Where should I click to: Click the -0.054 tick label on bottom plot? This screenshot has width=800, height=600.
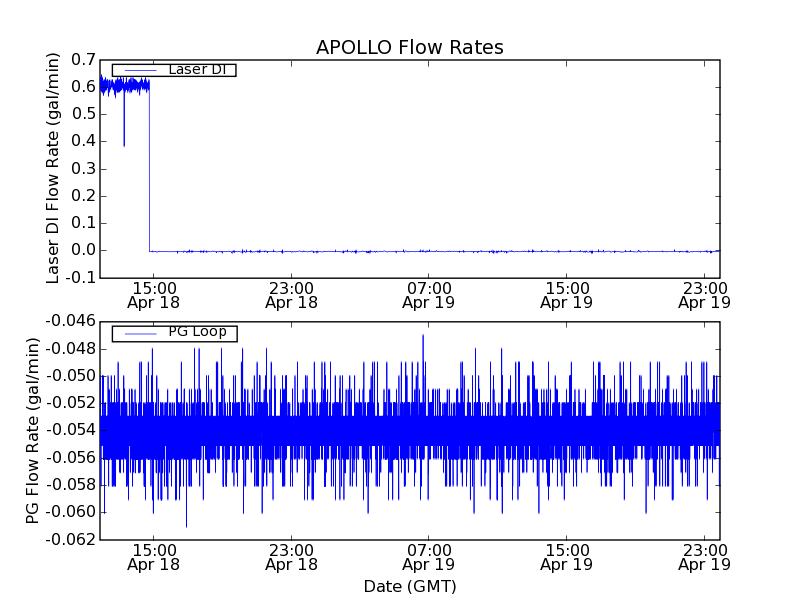(x=70, y=431)
